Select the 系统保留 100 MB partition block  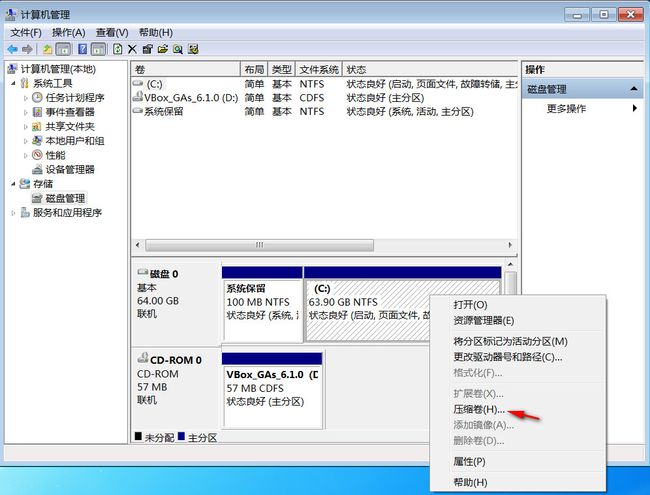point(262,305)
